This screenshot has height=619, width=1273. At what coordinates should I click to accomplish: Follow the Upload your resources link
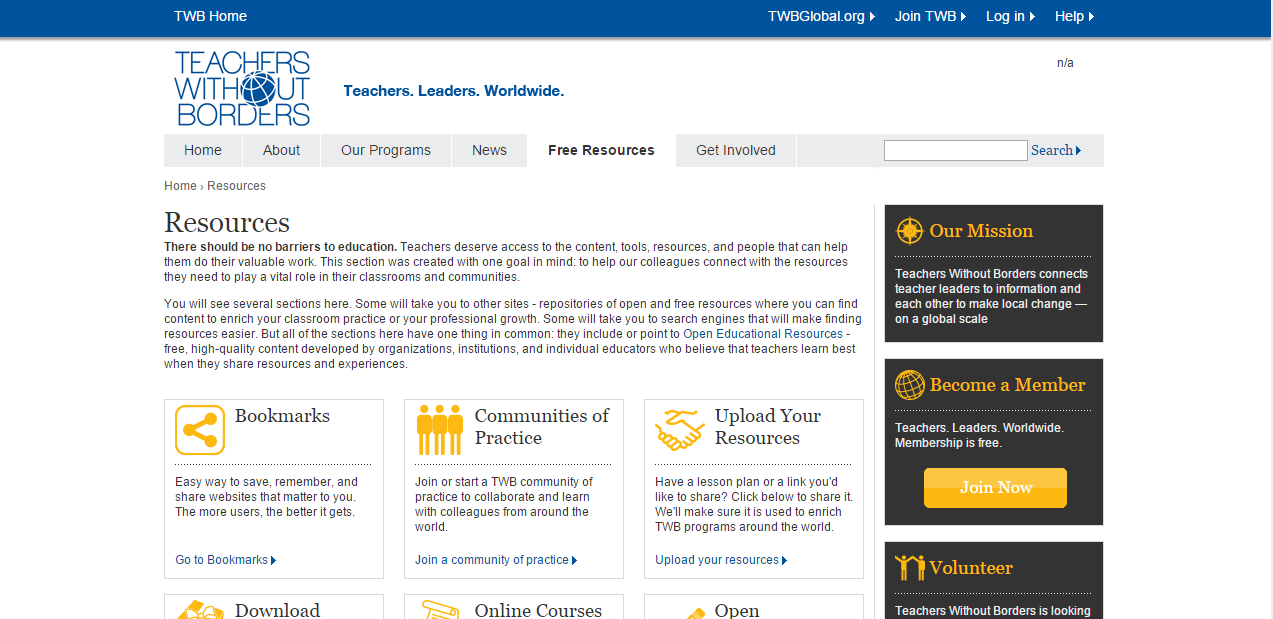pyautogui.click(x=721, y=560)
